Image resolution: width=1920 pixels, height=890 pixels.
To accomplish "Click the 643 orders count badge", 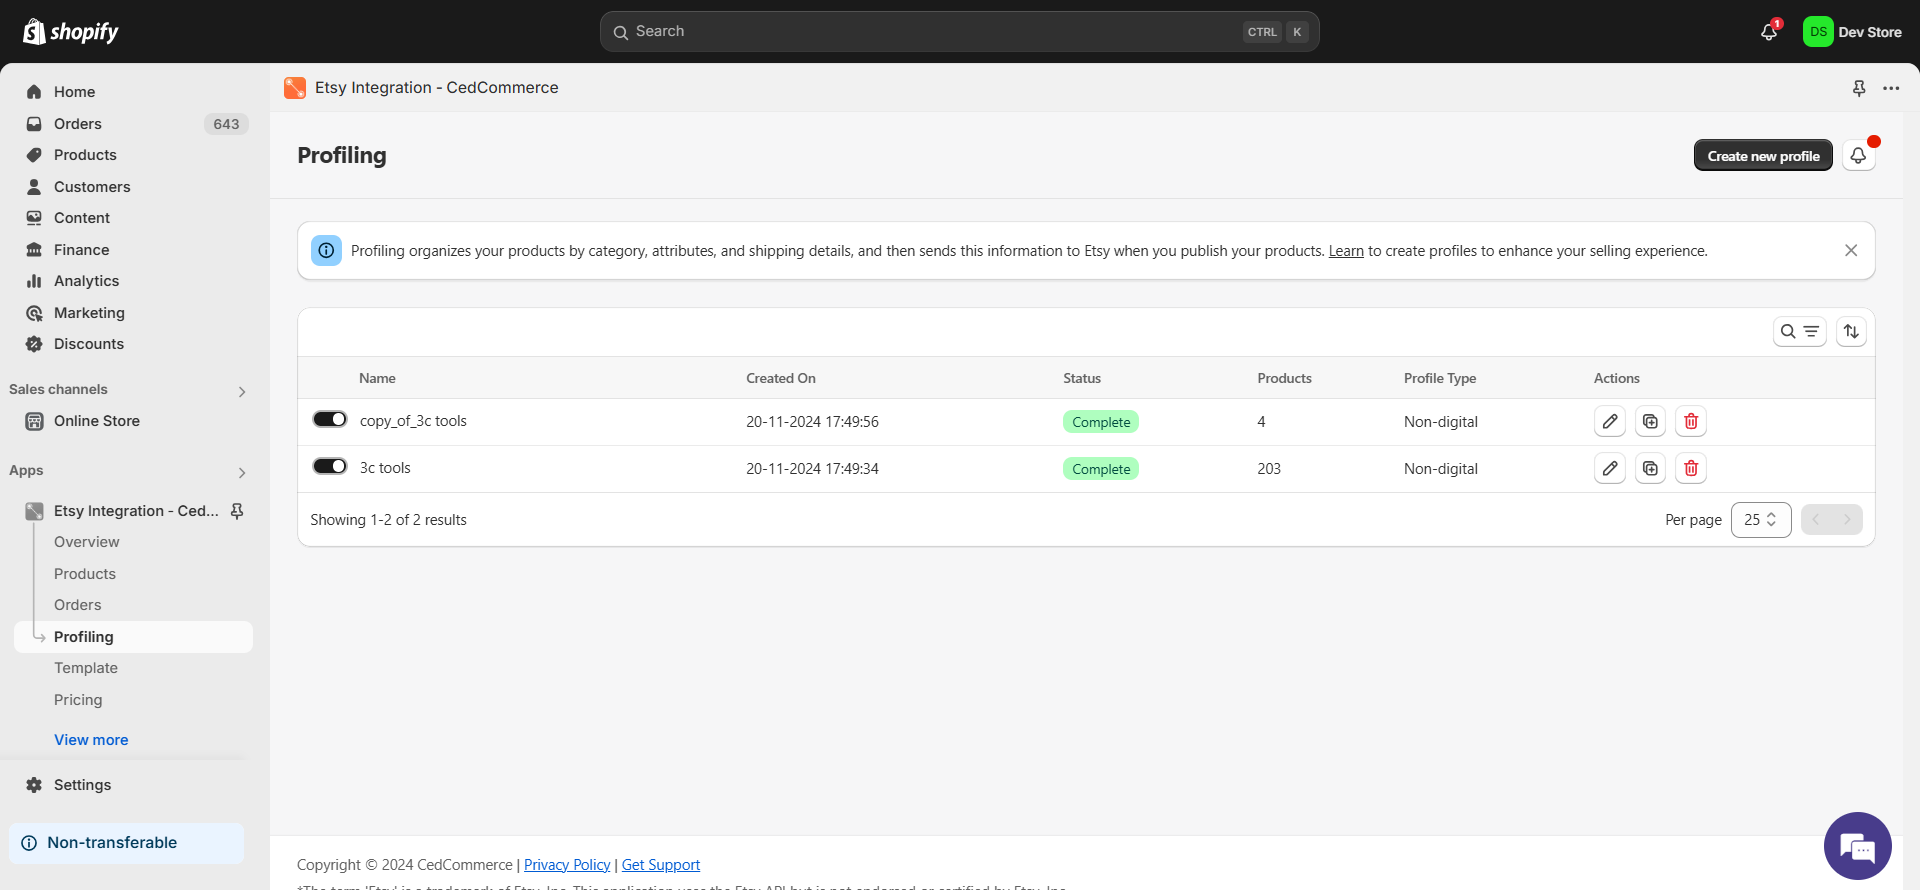I will click(226, 124).
